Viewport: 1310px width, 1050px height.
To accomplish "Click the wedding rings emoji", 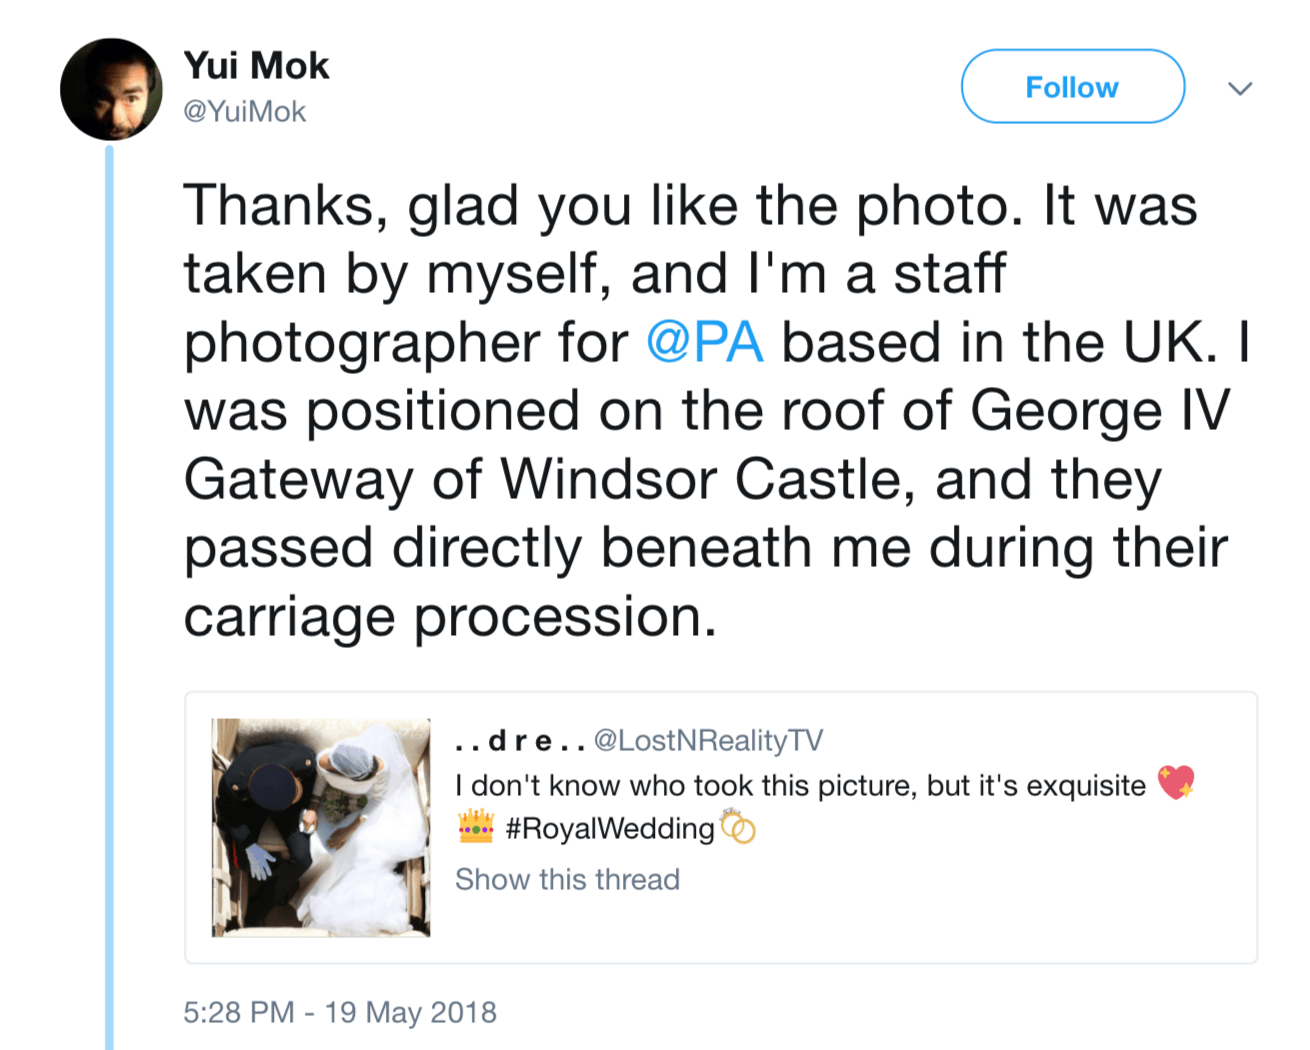I will coord(738,827).
